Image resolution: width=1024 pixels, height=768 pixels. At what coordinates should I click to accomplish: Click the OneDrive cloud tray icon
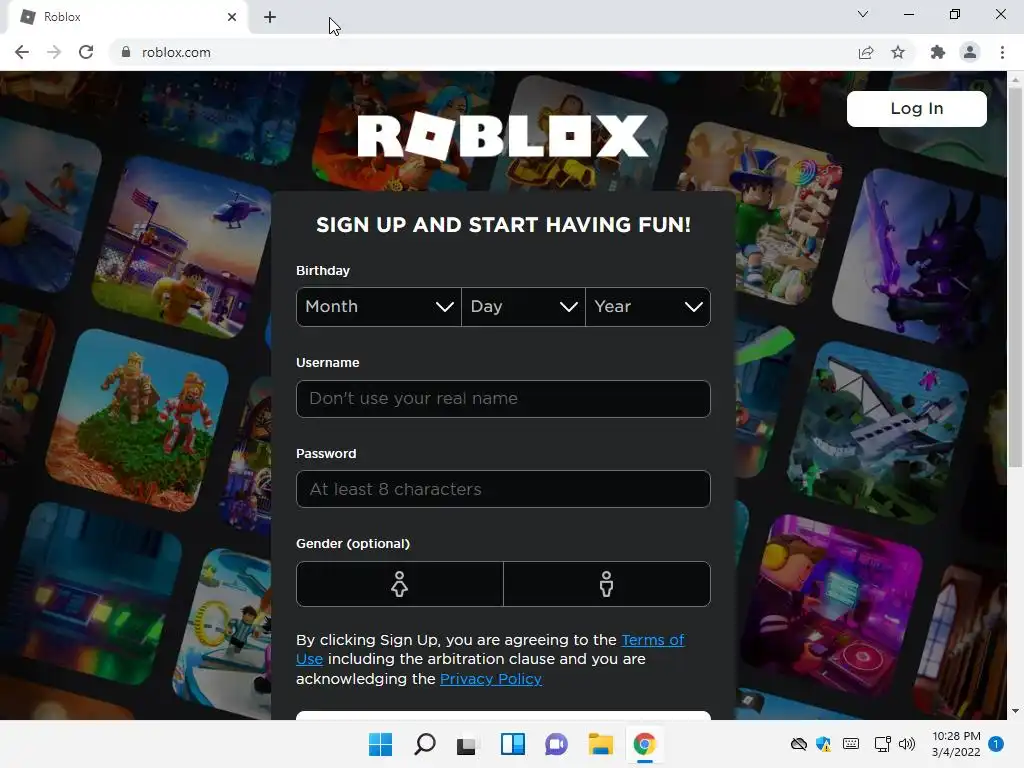point(799,744)
